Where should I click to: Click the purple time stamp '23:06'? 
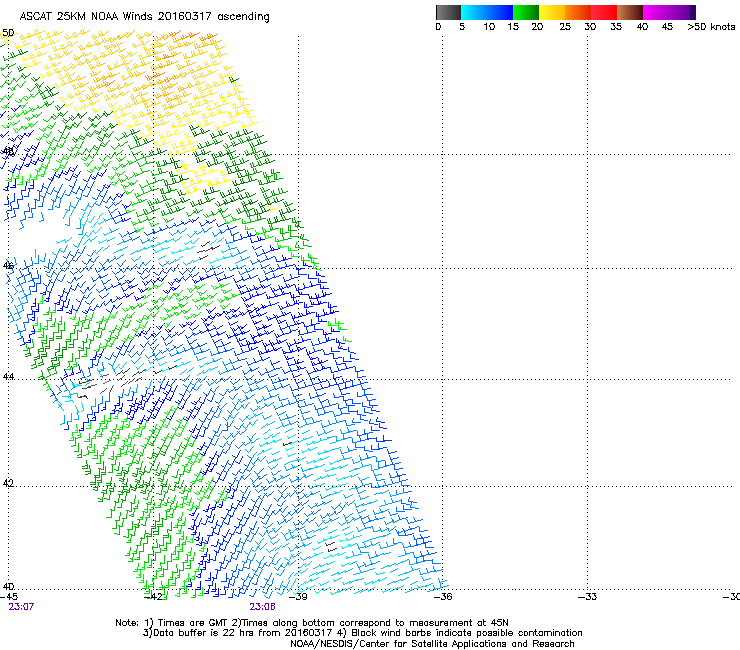point(262,607)
